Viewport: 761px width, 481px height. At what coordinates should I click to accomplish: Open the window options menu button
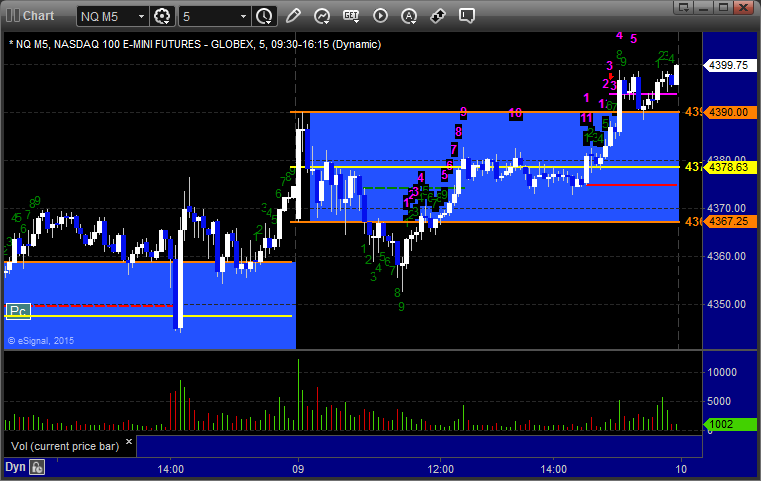[x=684, y=7]
